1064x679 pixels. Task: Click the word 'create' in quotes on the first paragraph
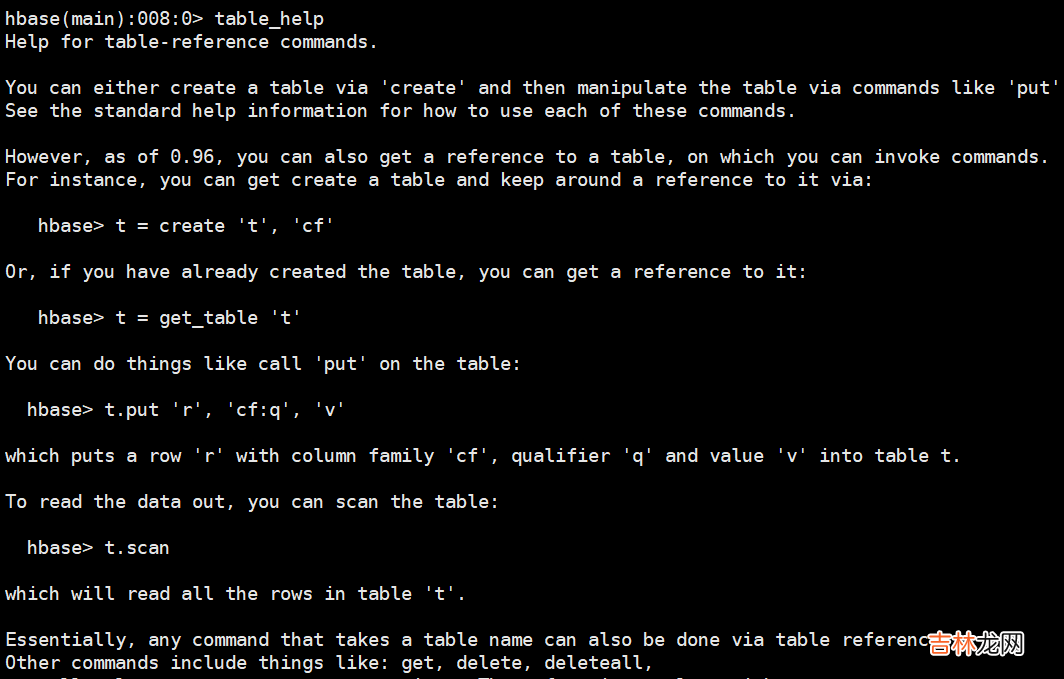423,87
